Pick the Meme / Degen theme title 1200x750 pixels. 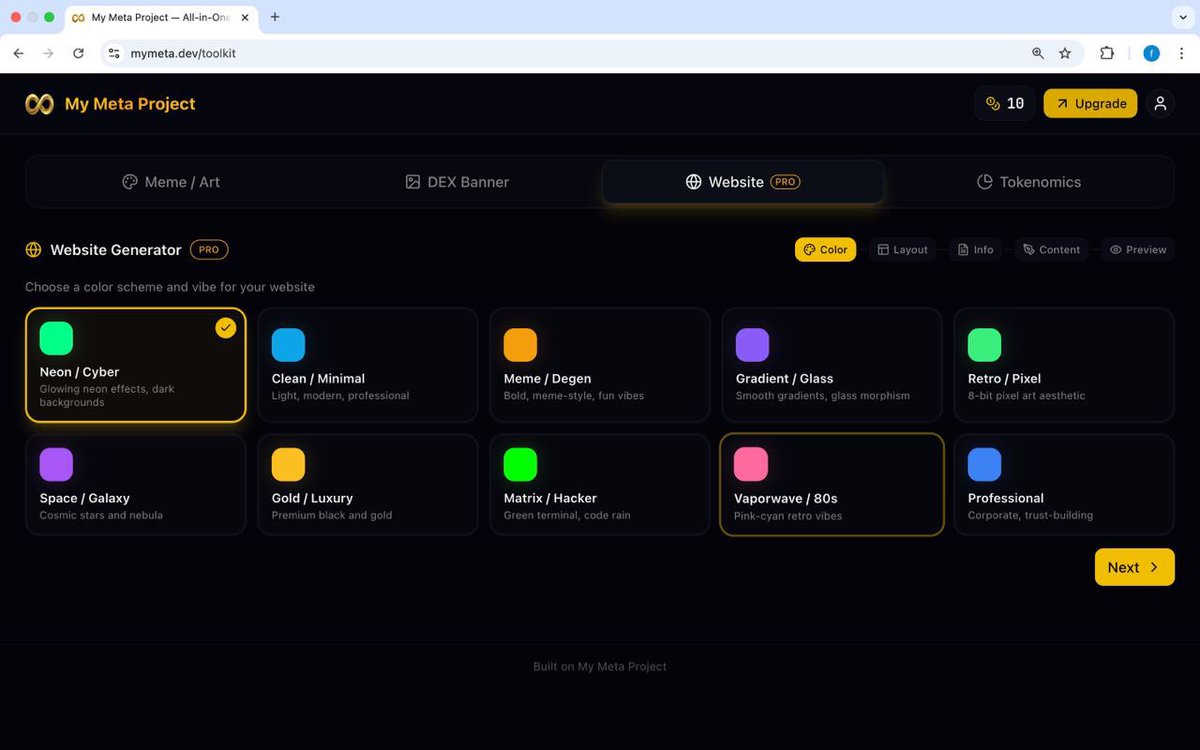(x=547, y=379)
